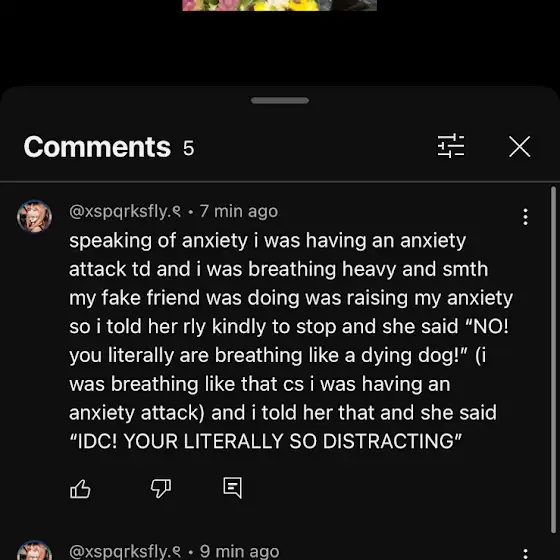Like the anxiety attack comment
Image resolution: width=560 pixels, height=560 pixels.
80,488
